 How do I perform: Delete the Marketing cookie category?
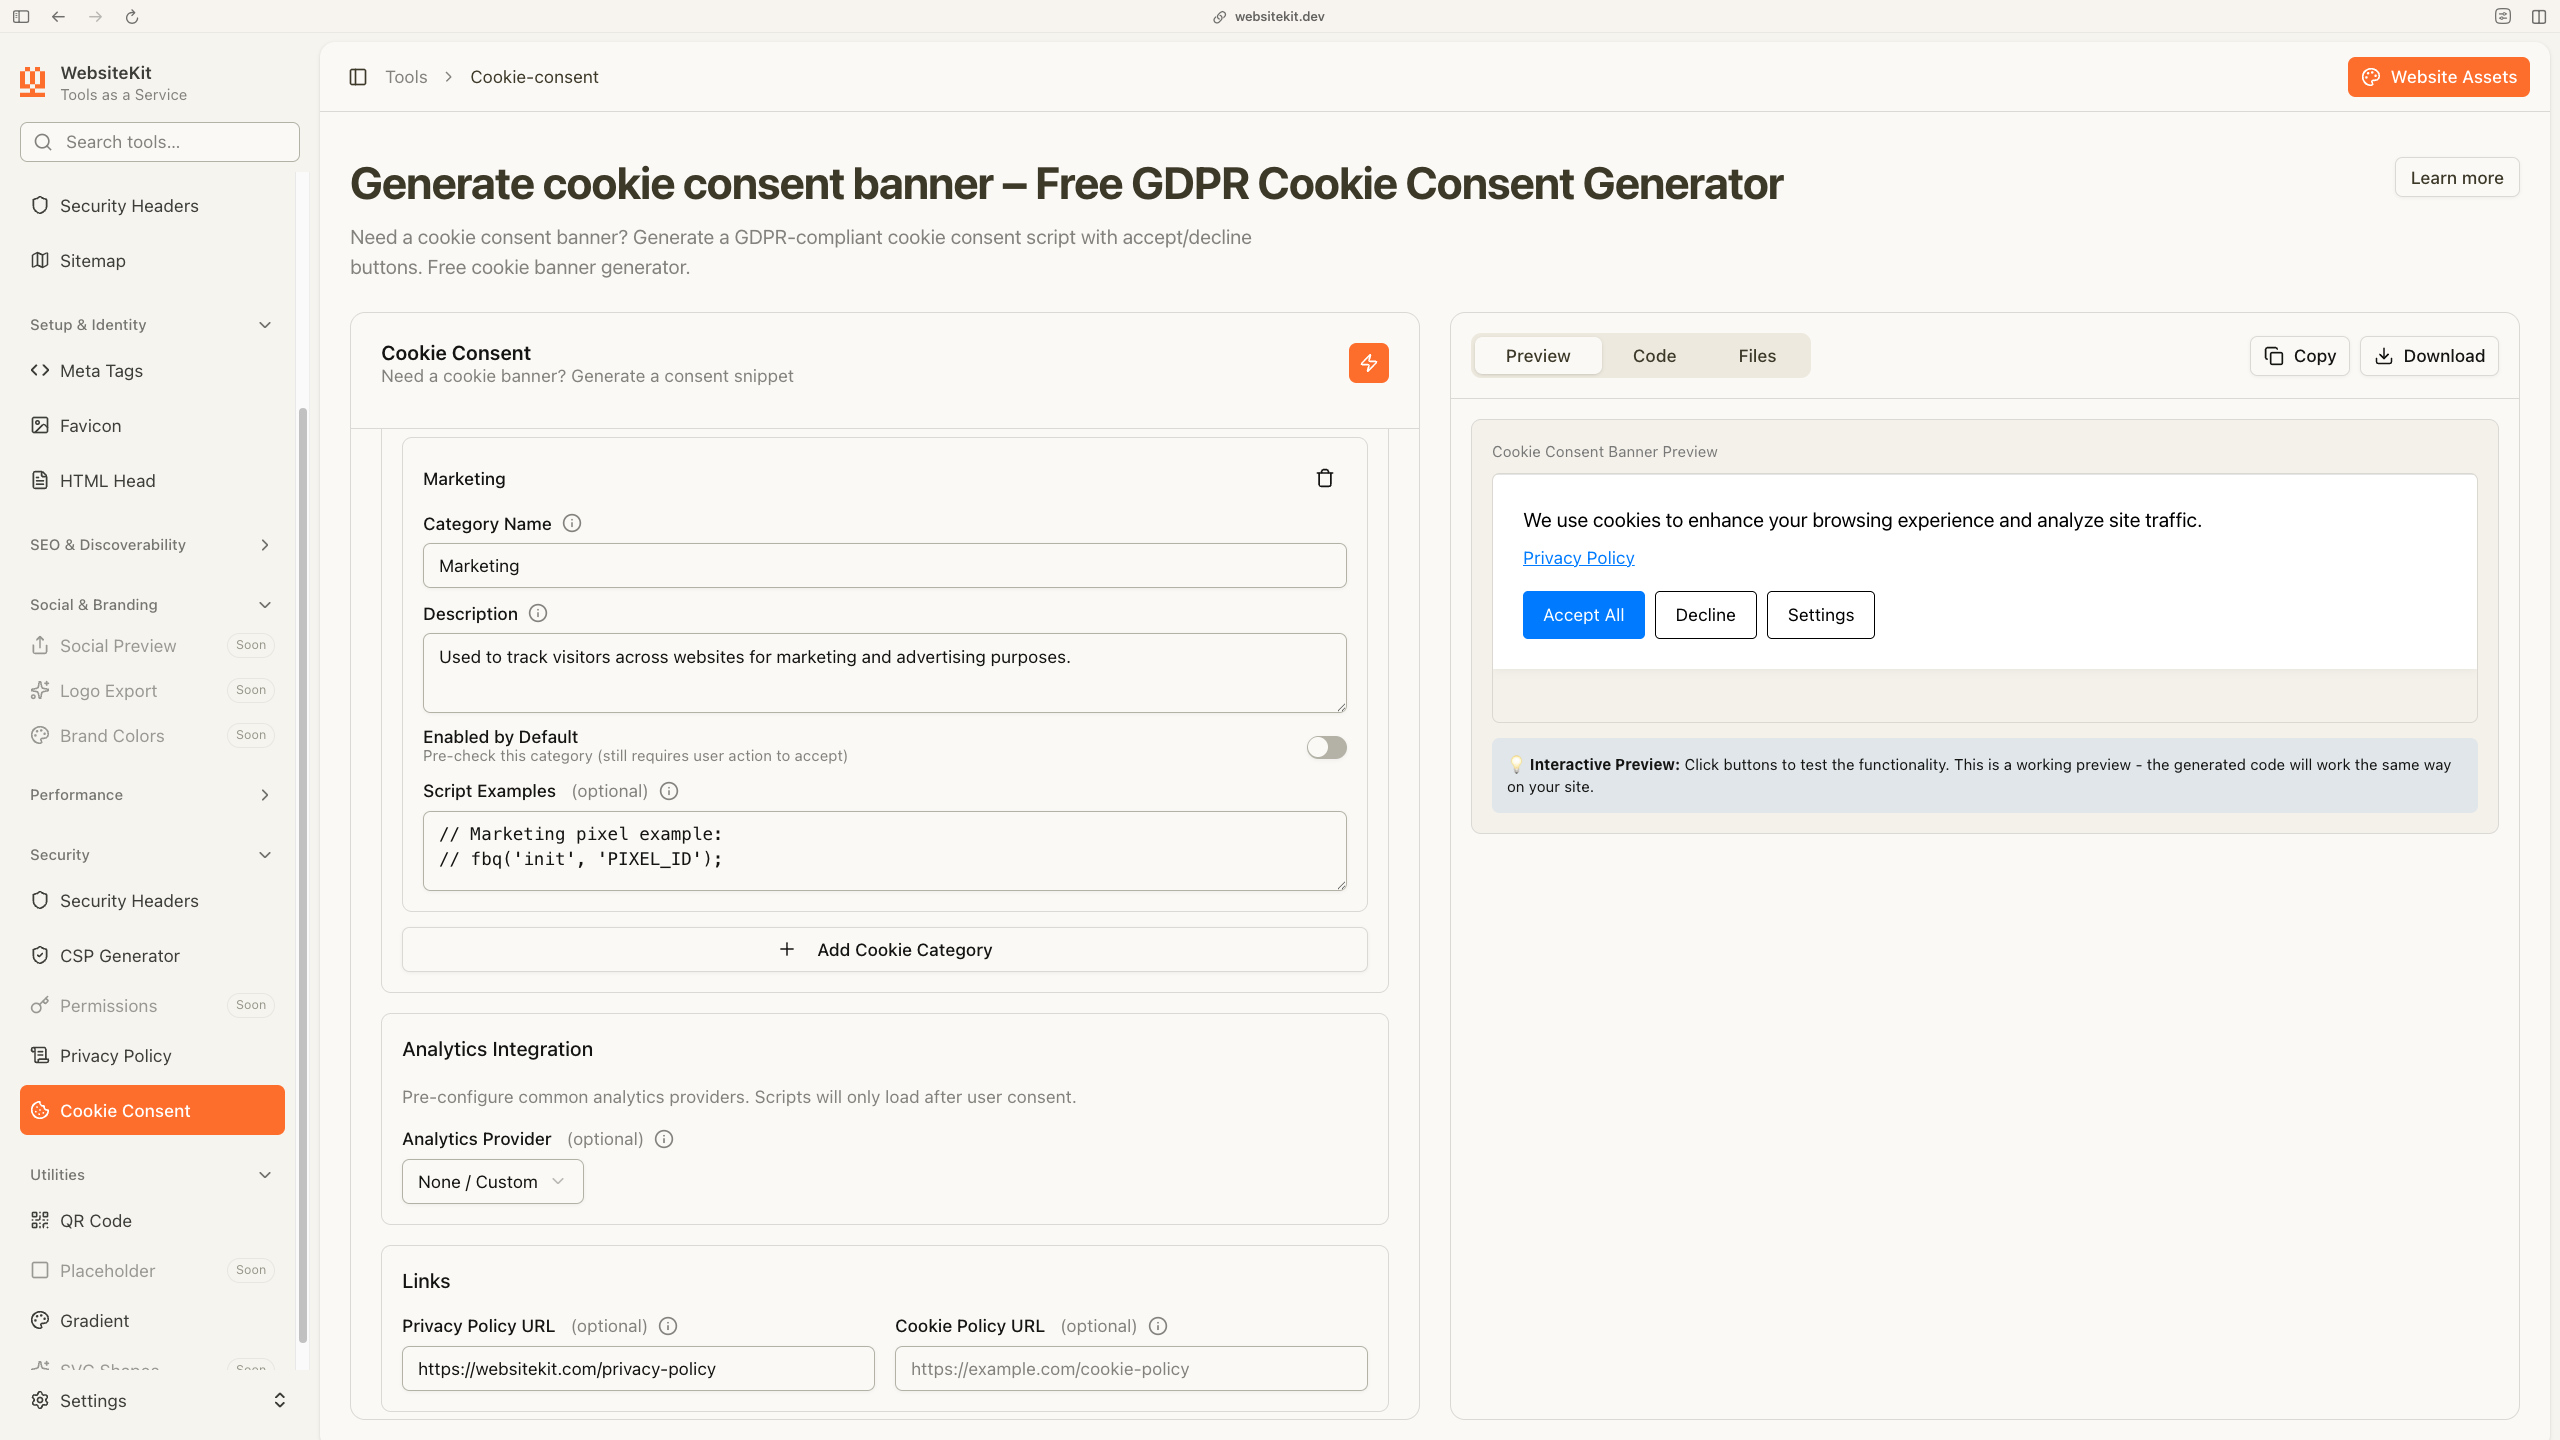tap(1325, 478)
